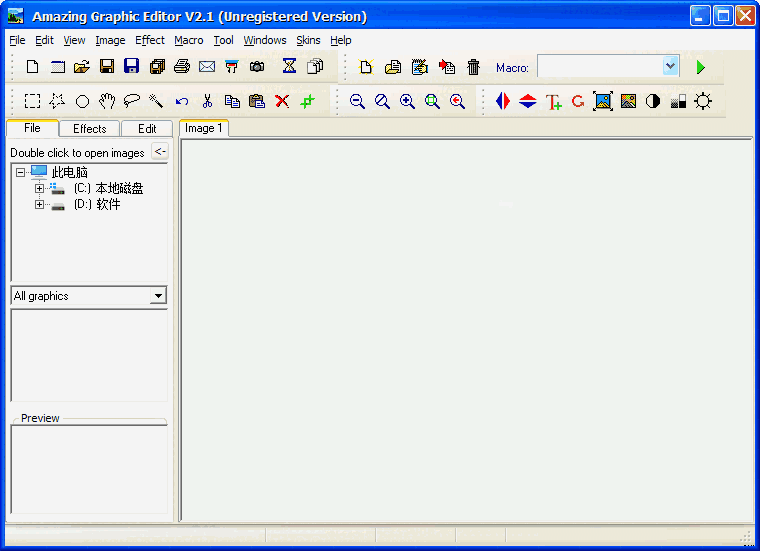
Task: Select the polygon star selection tool
Action: [57, 101]
